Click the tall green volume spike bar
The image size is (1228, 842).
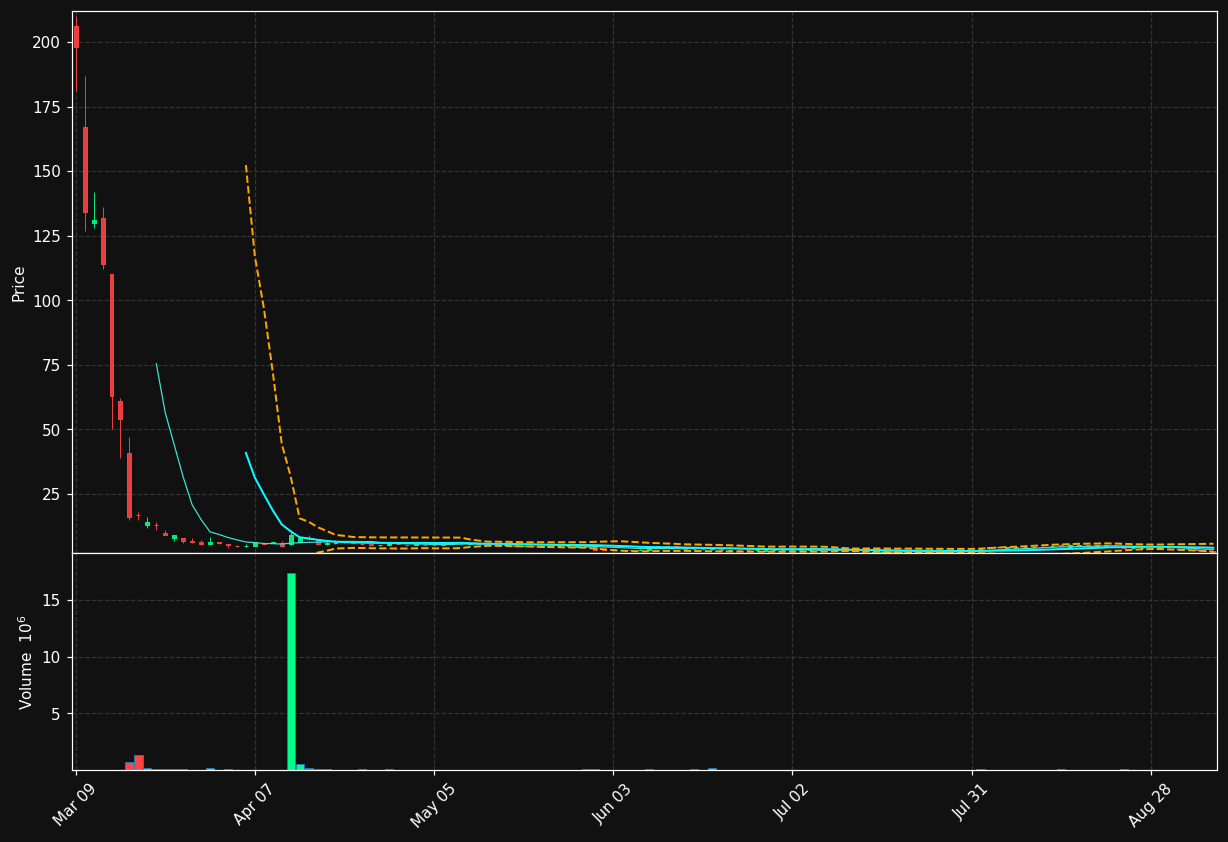(291, 671)
